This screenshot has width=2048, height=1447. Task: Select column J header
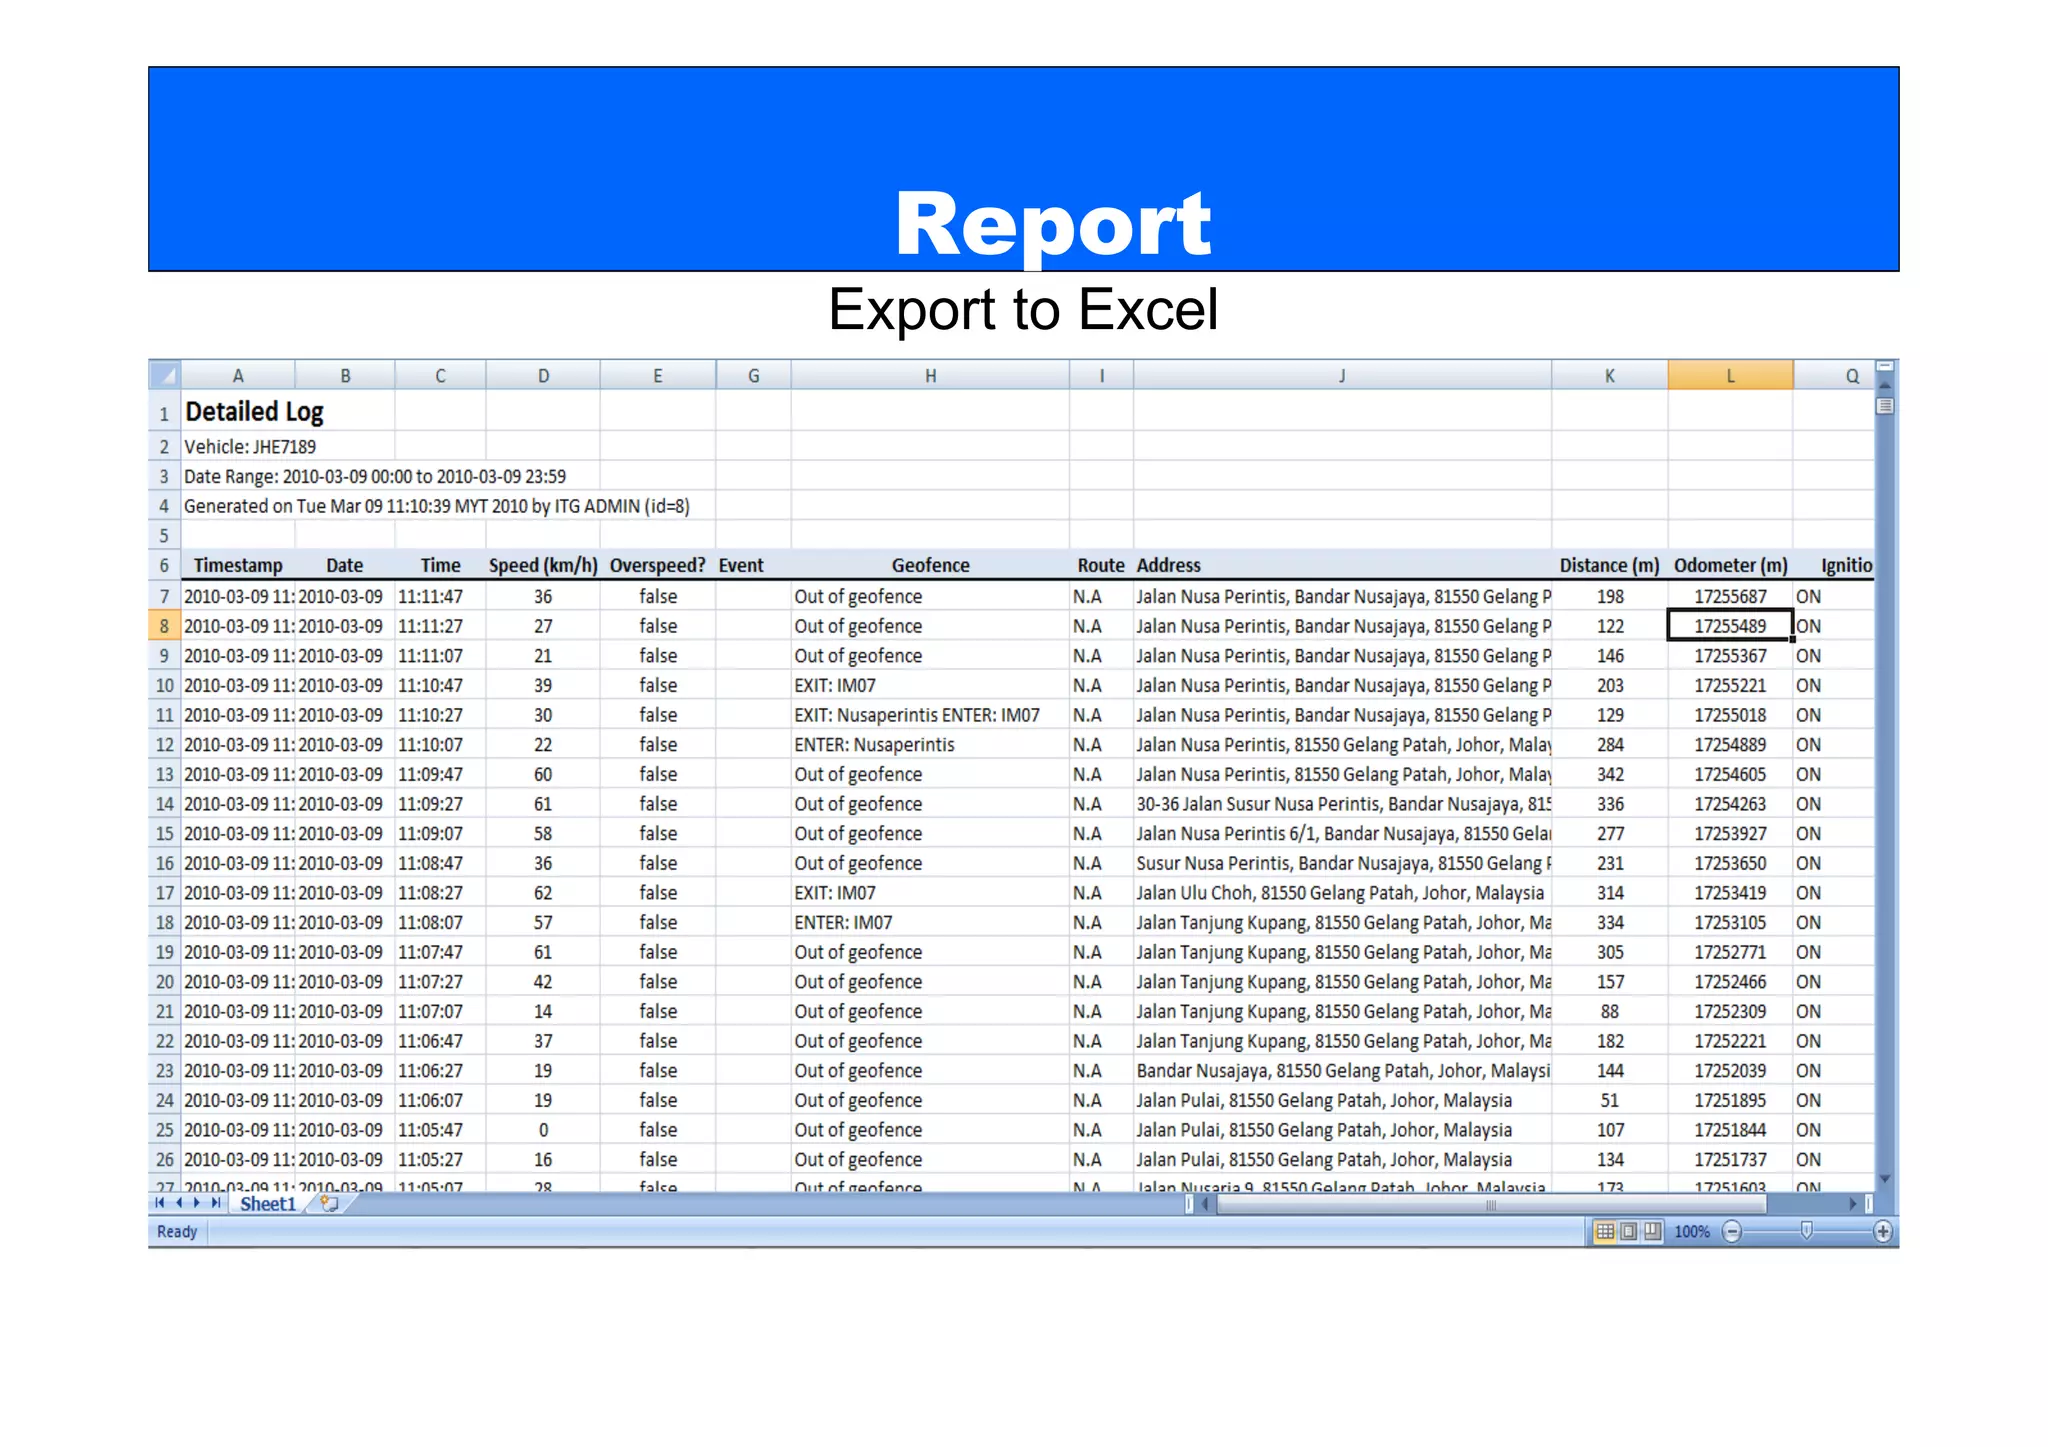point(1342,376)
